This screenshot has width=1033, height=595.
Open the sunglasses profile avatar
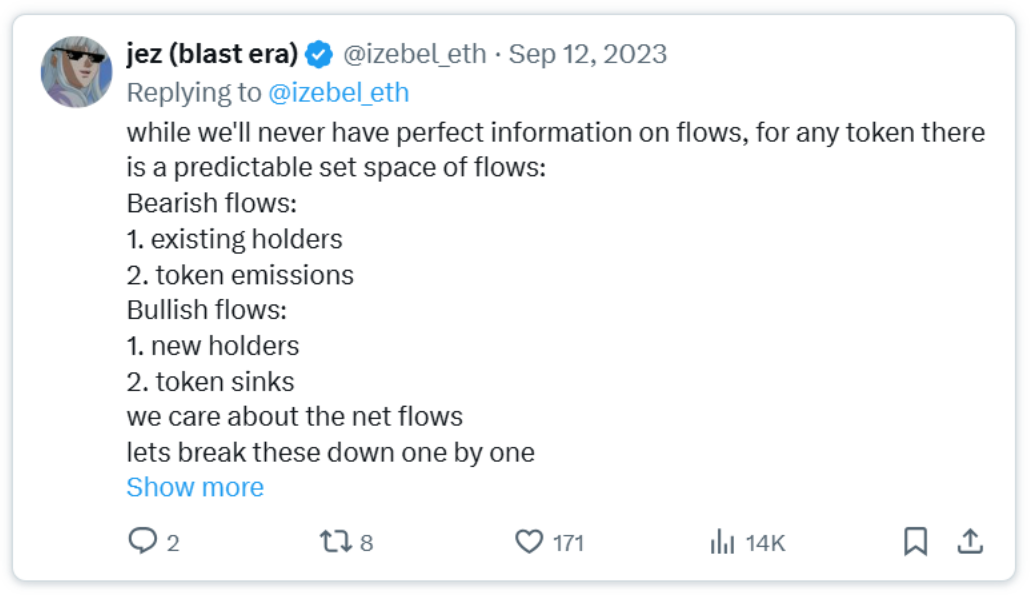76,72
